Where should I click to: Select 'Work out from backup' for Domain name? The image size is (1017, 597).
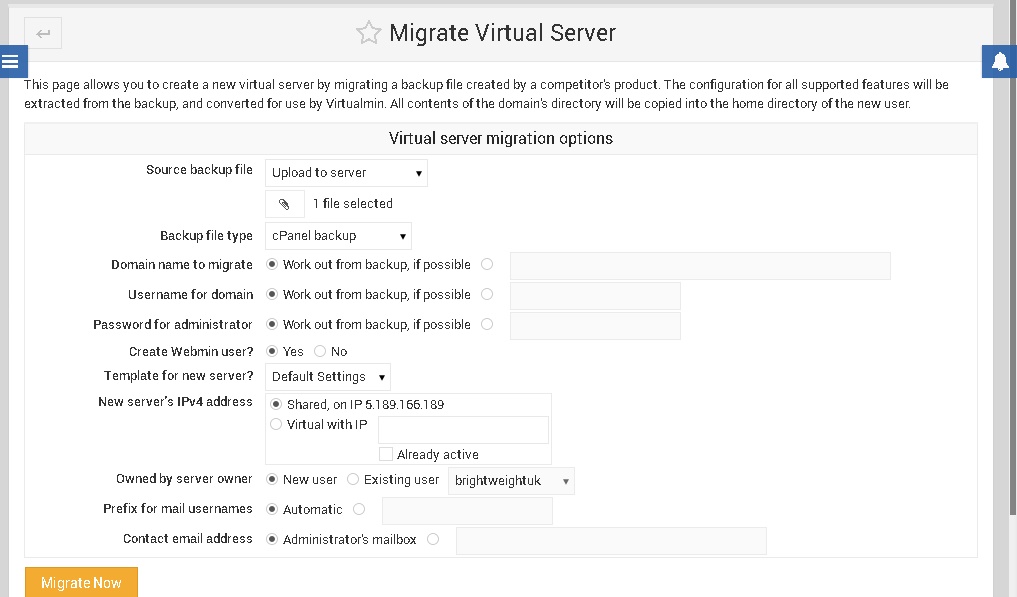272,264
